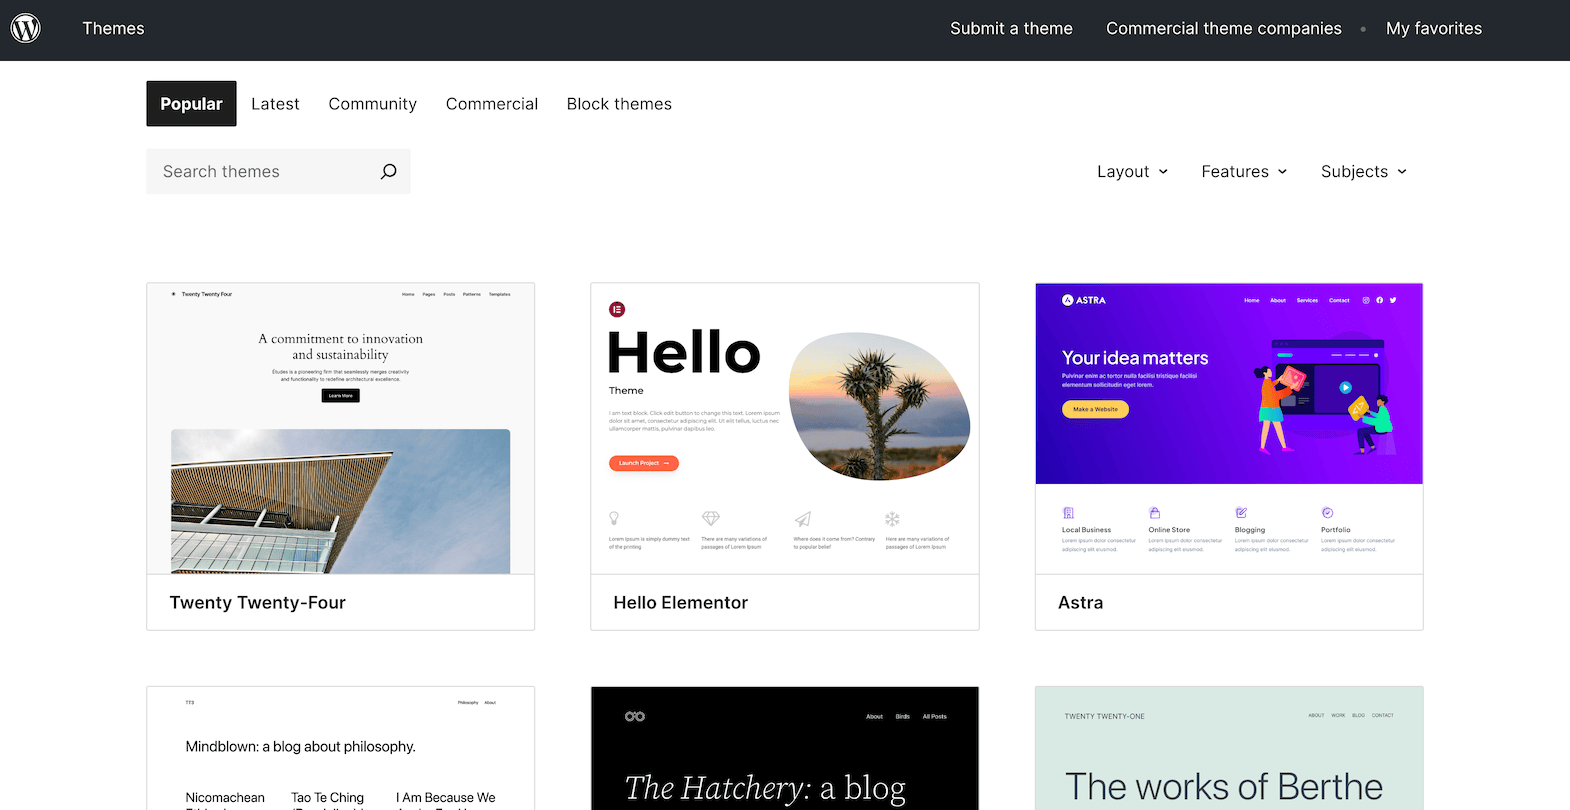Open the Hello Elementor theme title

point(680,603)
